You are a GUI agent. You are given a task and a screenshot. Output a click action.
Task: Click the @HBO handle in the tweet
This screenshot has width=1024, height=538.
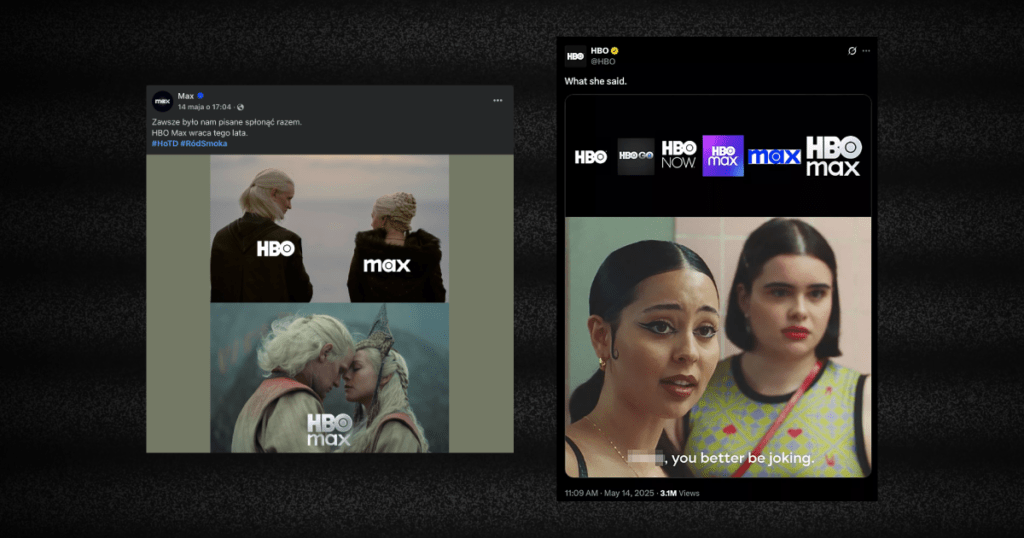pos(603,62)
